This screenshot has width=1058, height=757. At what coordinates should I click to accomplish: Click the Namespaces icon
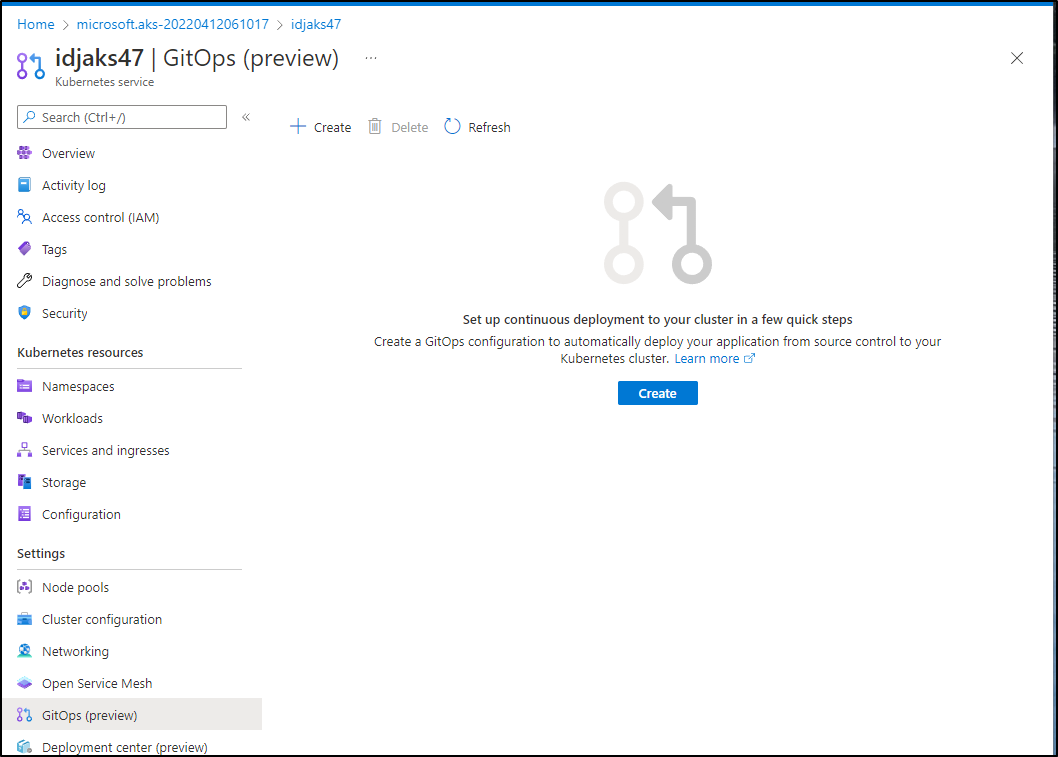tap(24, 386)
